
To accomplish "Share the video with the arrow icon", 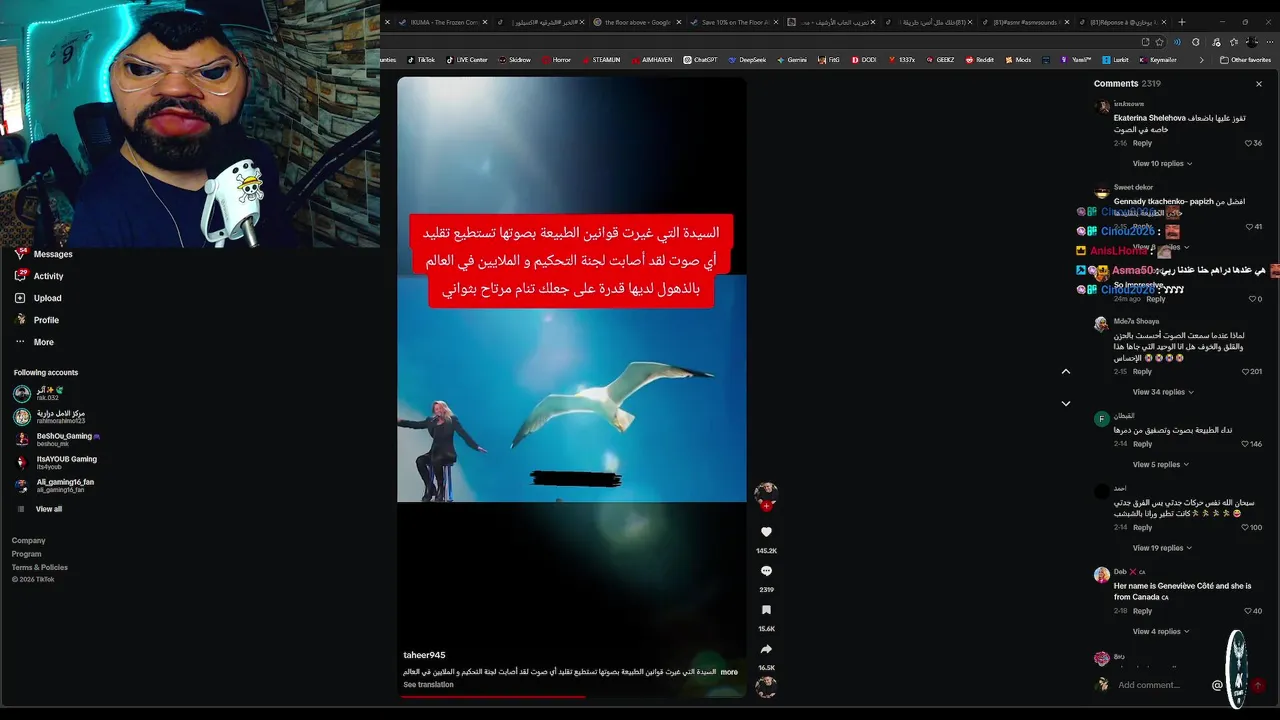I will coord(766,649).
